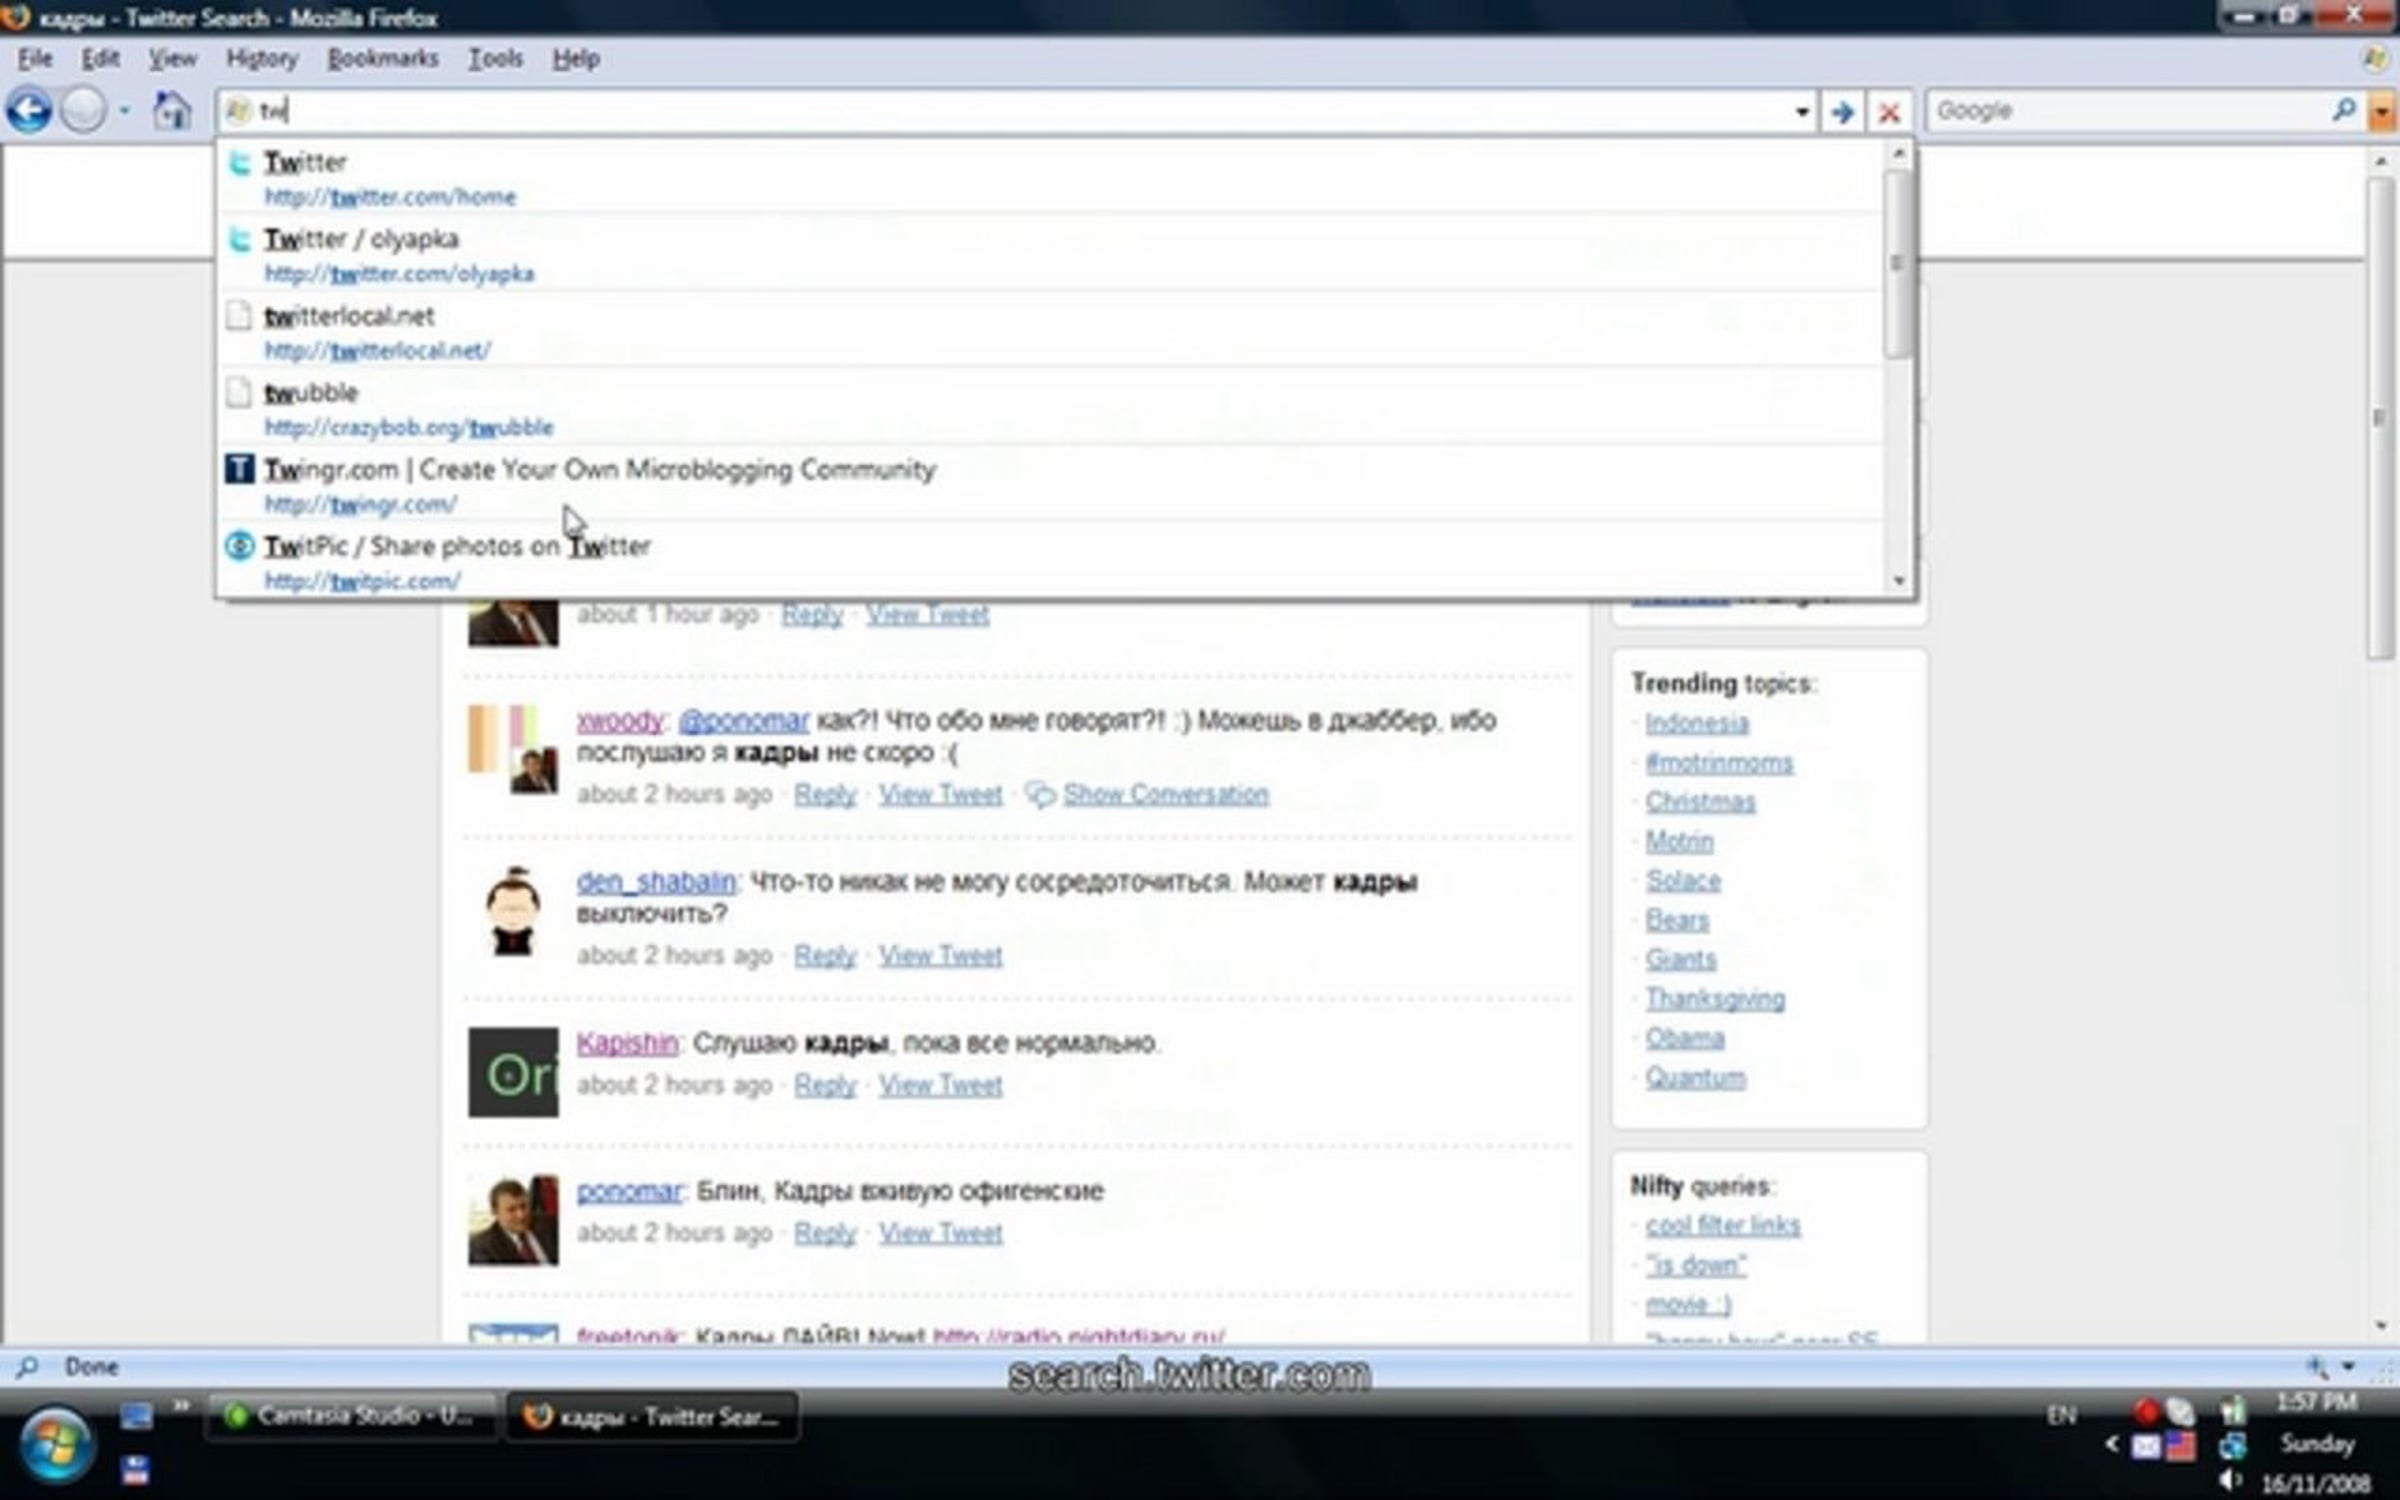Open the Christmas trending topic

pos(1700,802)
